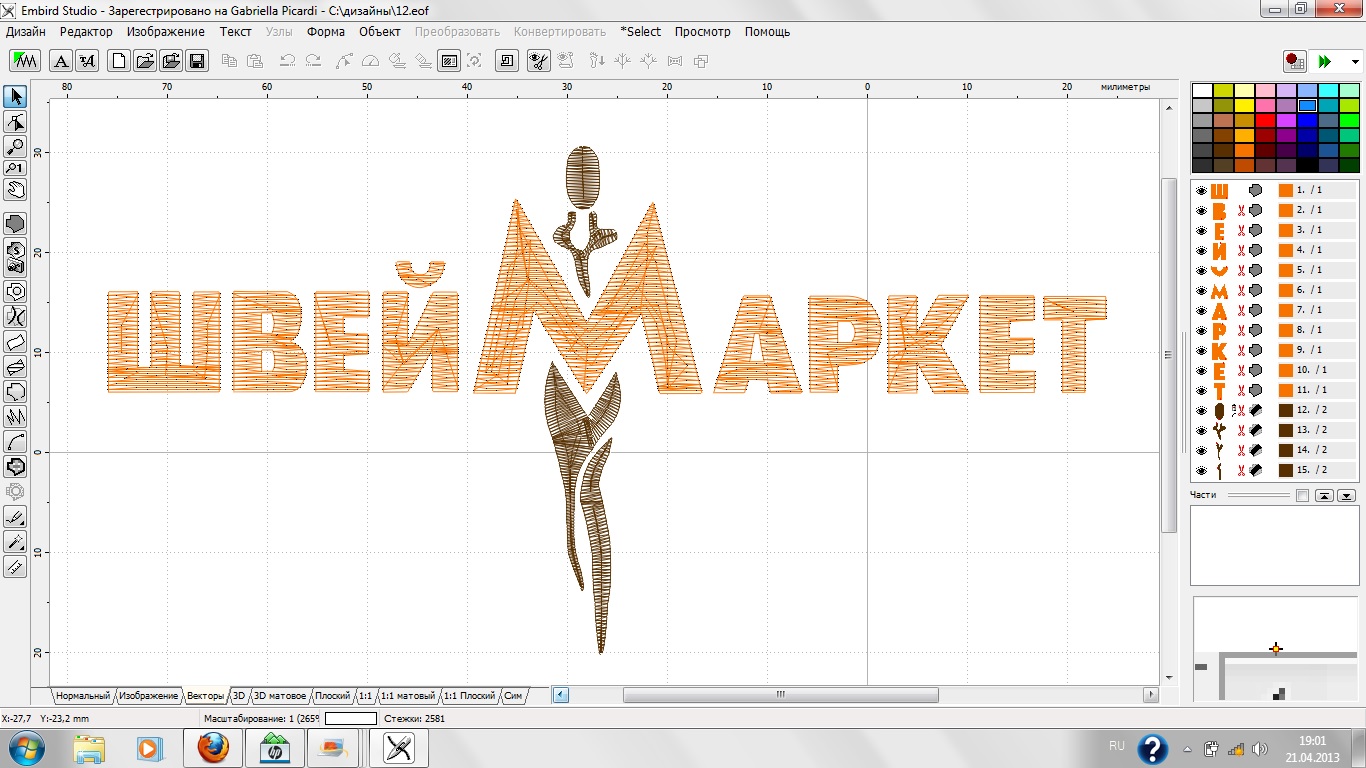Viewport: 1366px width, 768px height.
Task: Expand the Части panel down arrow
Action: coord(1347,496)
